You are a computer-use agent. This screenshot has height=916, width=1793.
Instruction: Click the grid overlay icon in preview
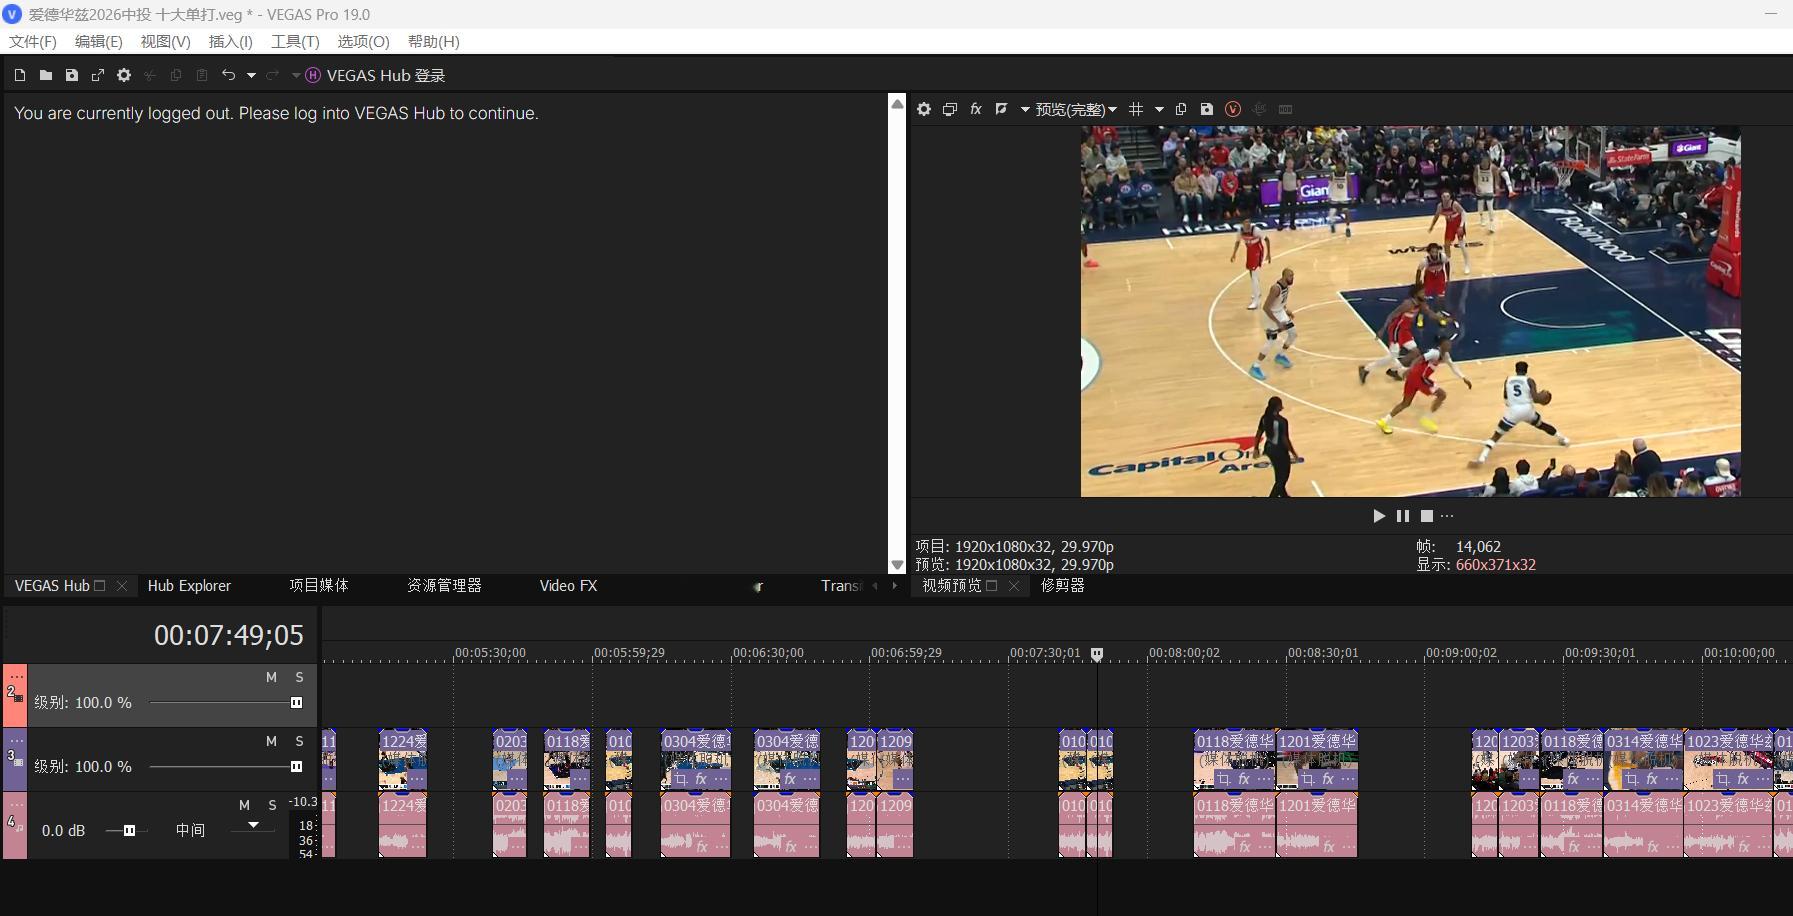tap(1136, 109)
